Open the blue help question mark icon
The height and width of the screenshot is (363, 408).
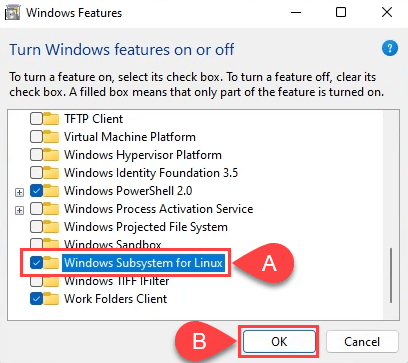(x=390, y=48)
